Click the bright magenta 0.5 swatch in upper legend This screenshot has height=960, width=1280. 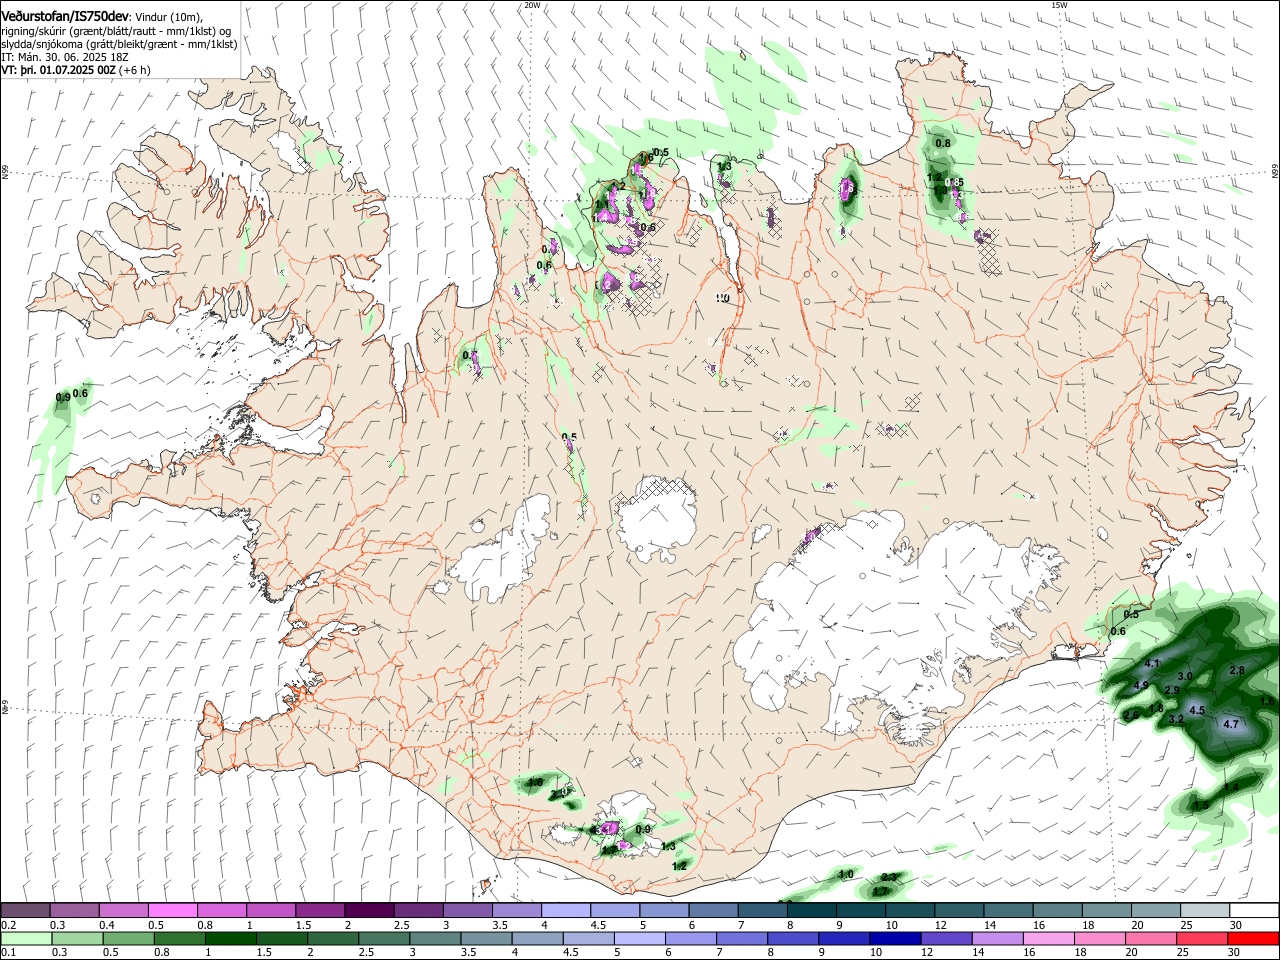coord(172,910)
